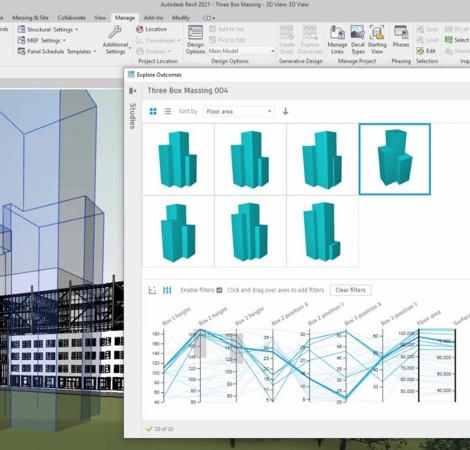Show the scatter plot chart

pyautogui.click(x=152, y=290)
